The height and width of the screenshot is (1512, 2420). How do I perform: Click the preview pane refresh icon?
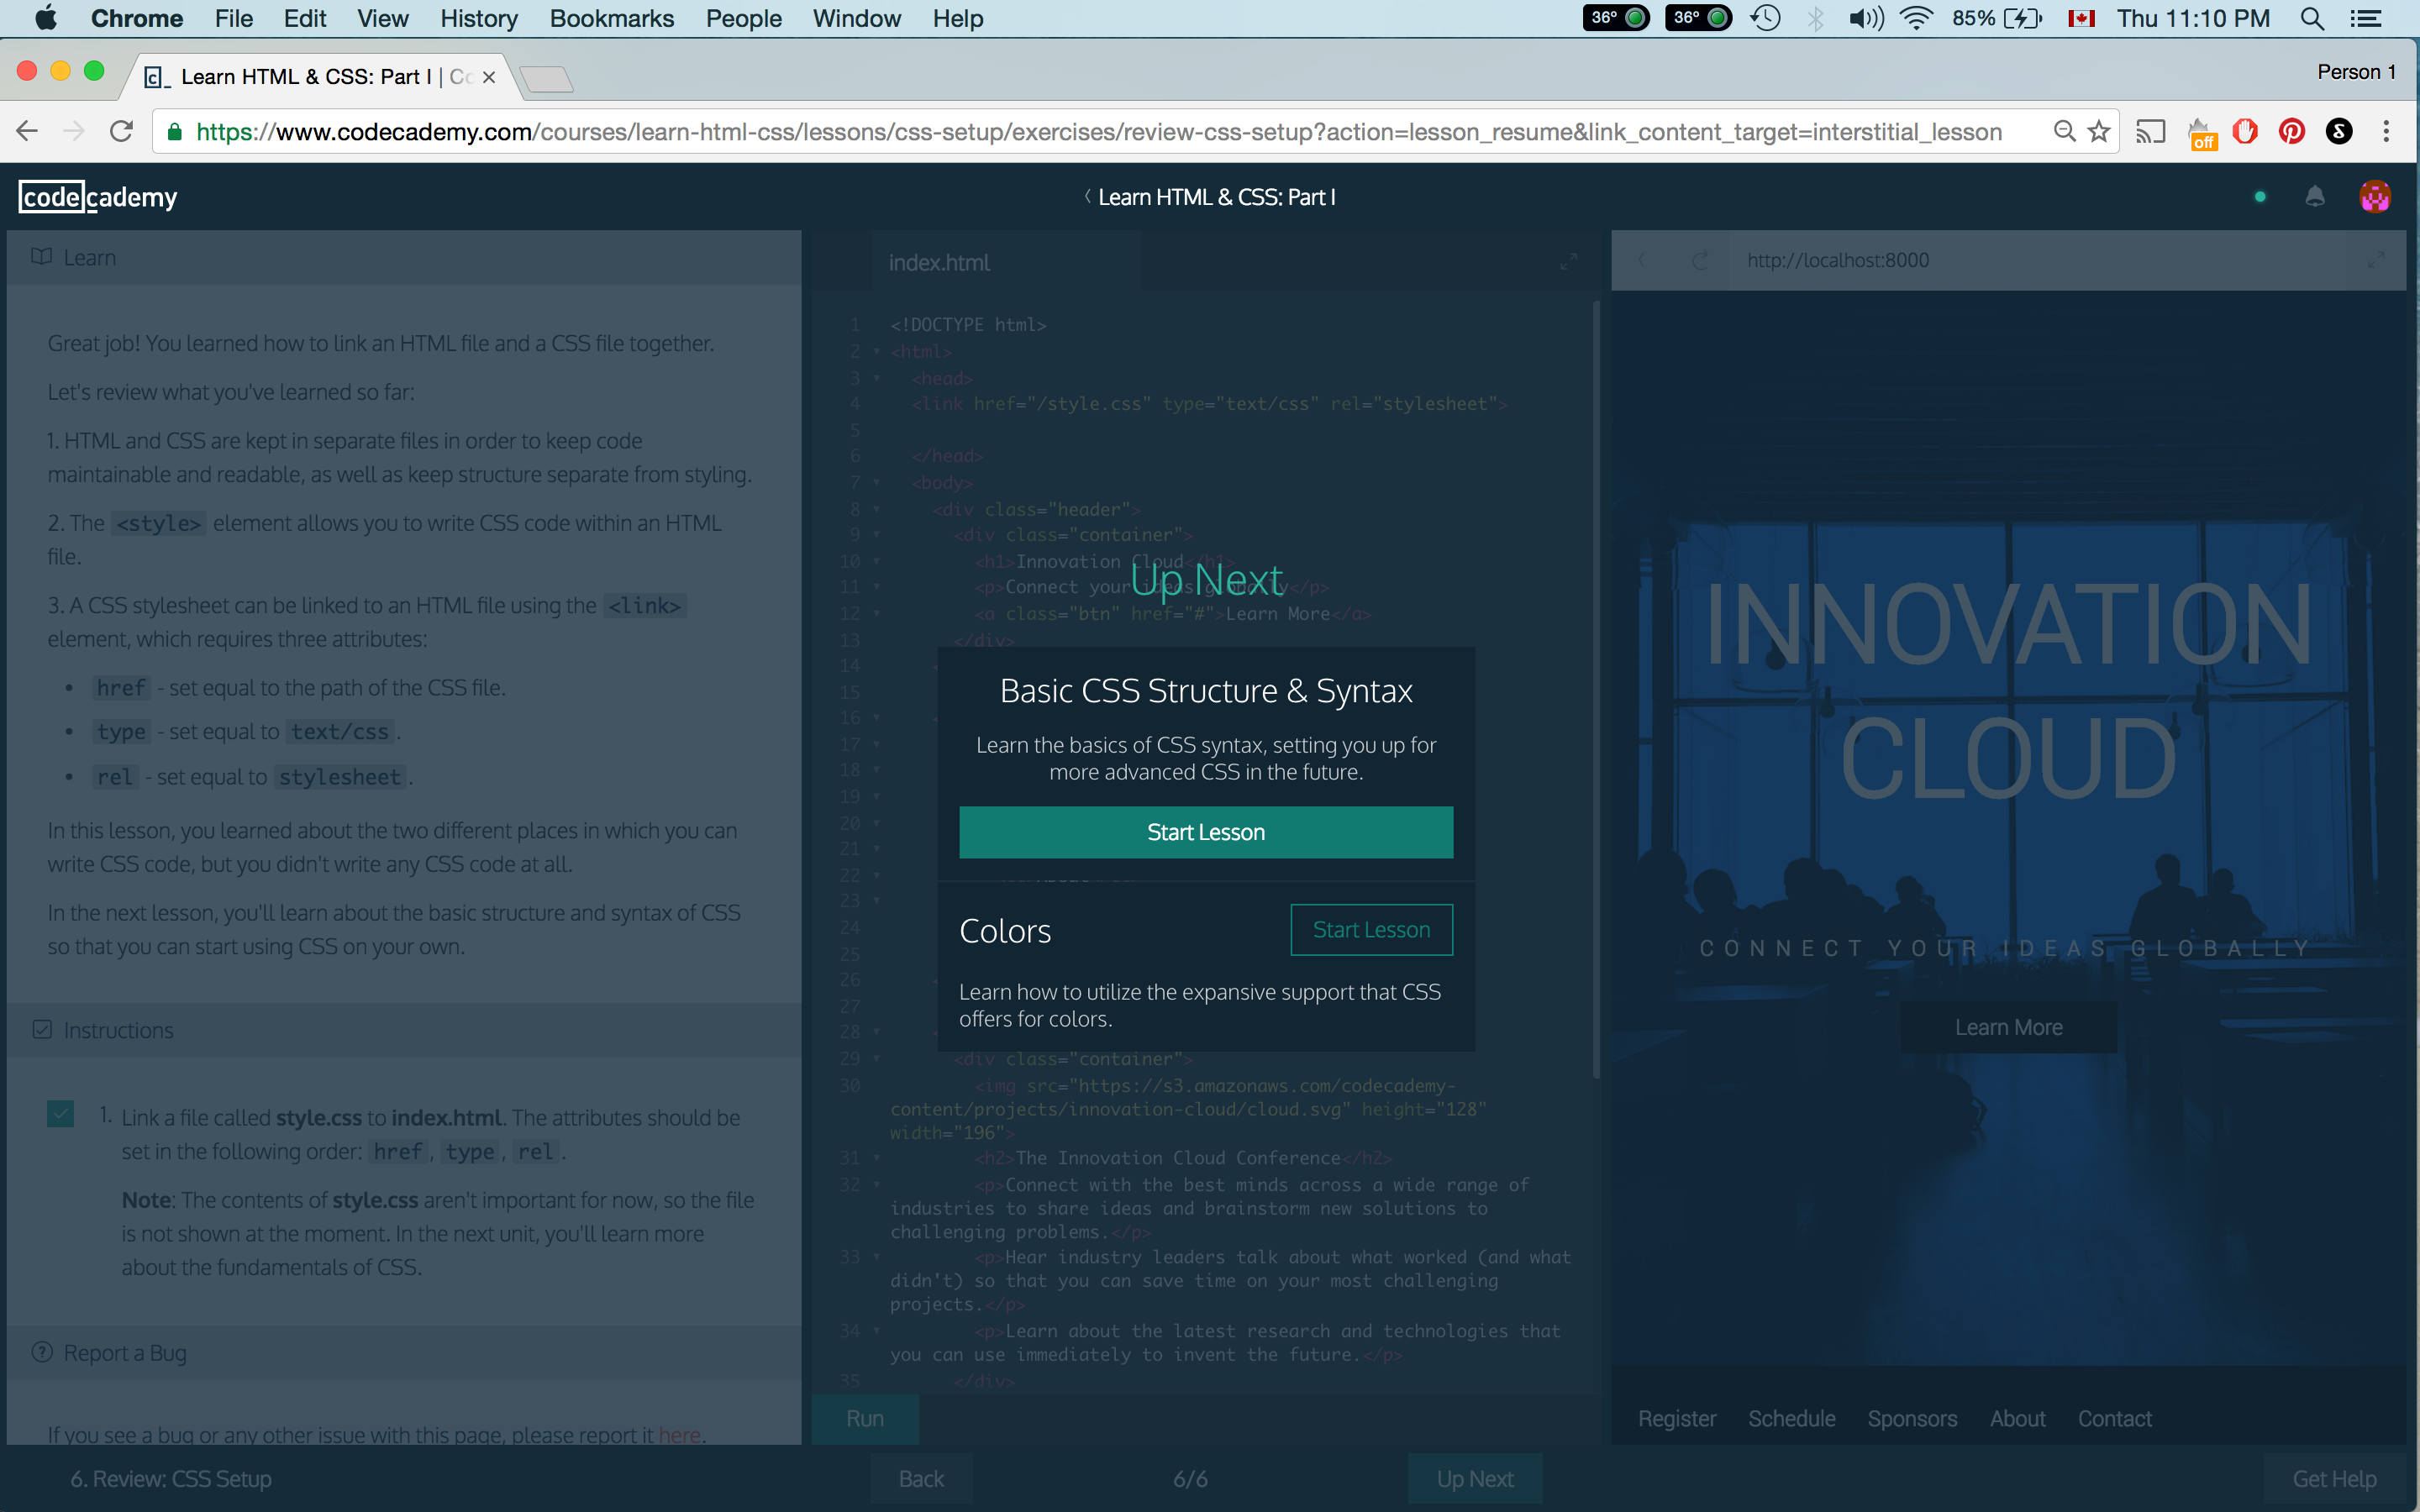click(1700, 261)
